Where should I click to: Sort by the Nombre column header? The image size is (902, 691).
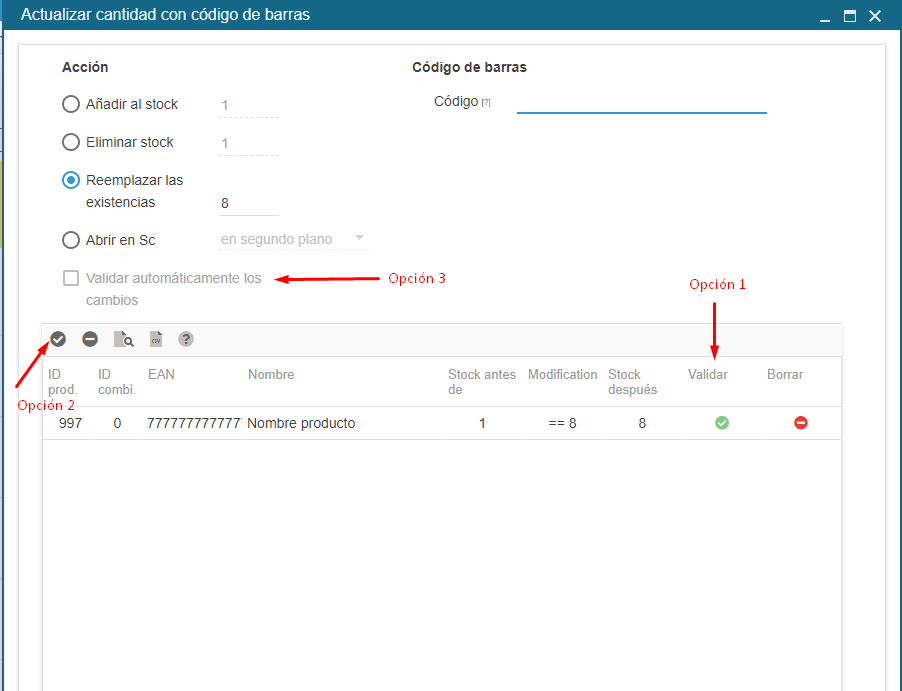(x=271, y=374)
